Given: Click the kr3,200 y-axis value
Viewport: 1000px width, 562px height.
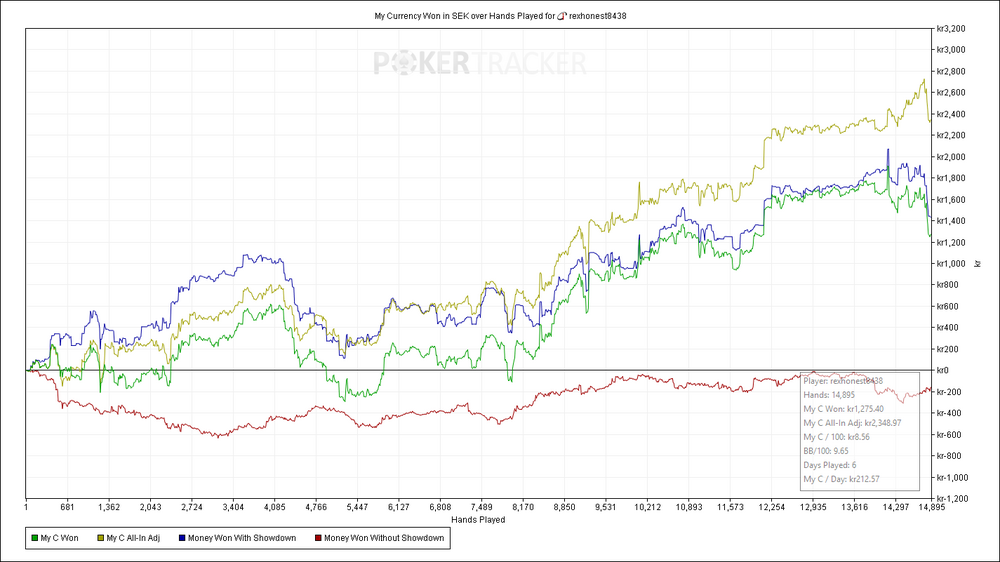Looking at the screenshot, I should (950, 29).
